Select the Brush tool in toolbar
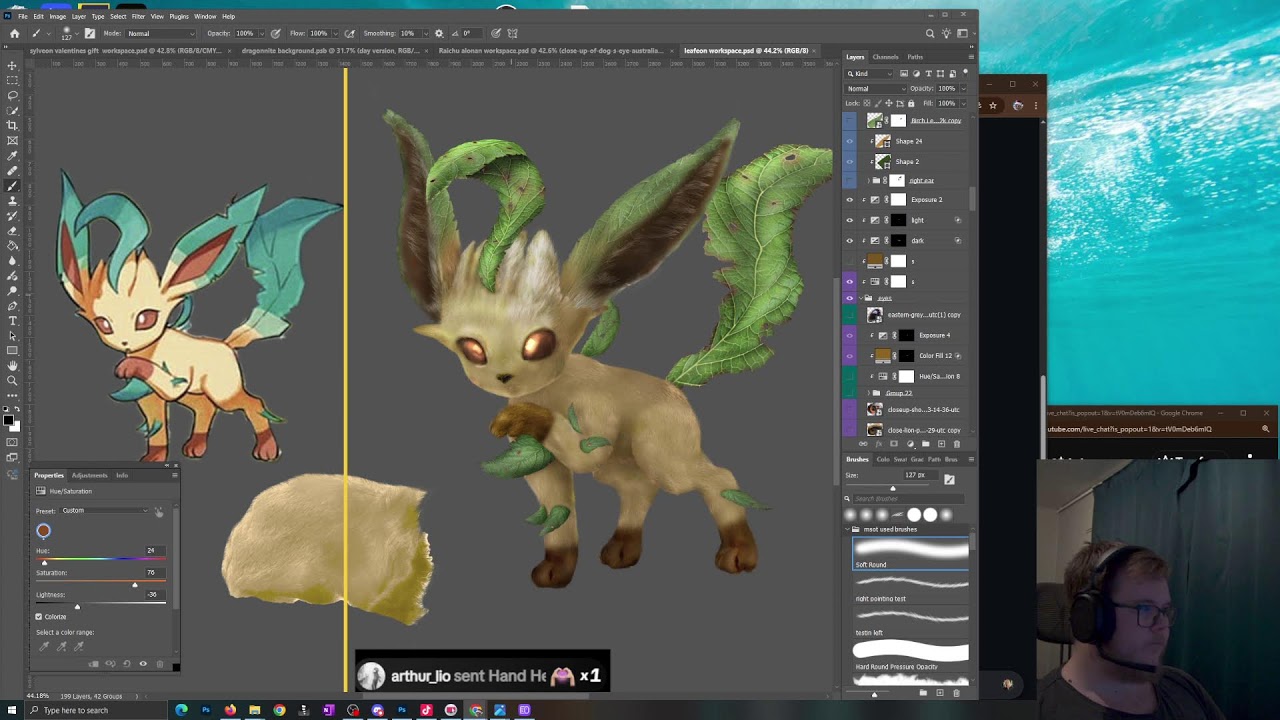The height and width of the screenshot is (720, 1280). coord(12,185)
